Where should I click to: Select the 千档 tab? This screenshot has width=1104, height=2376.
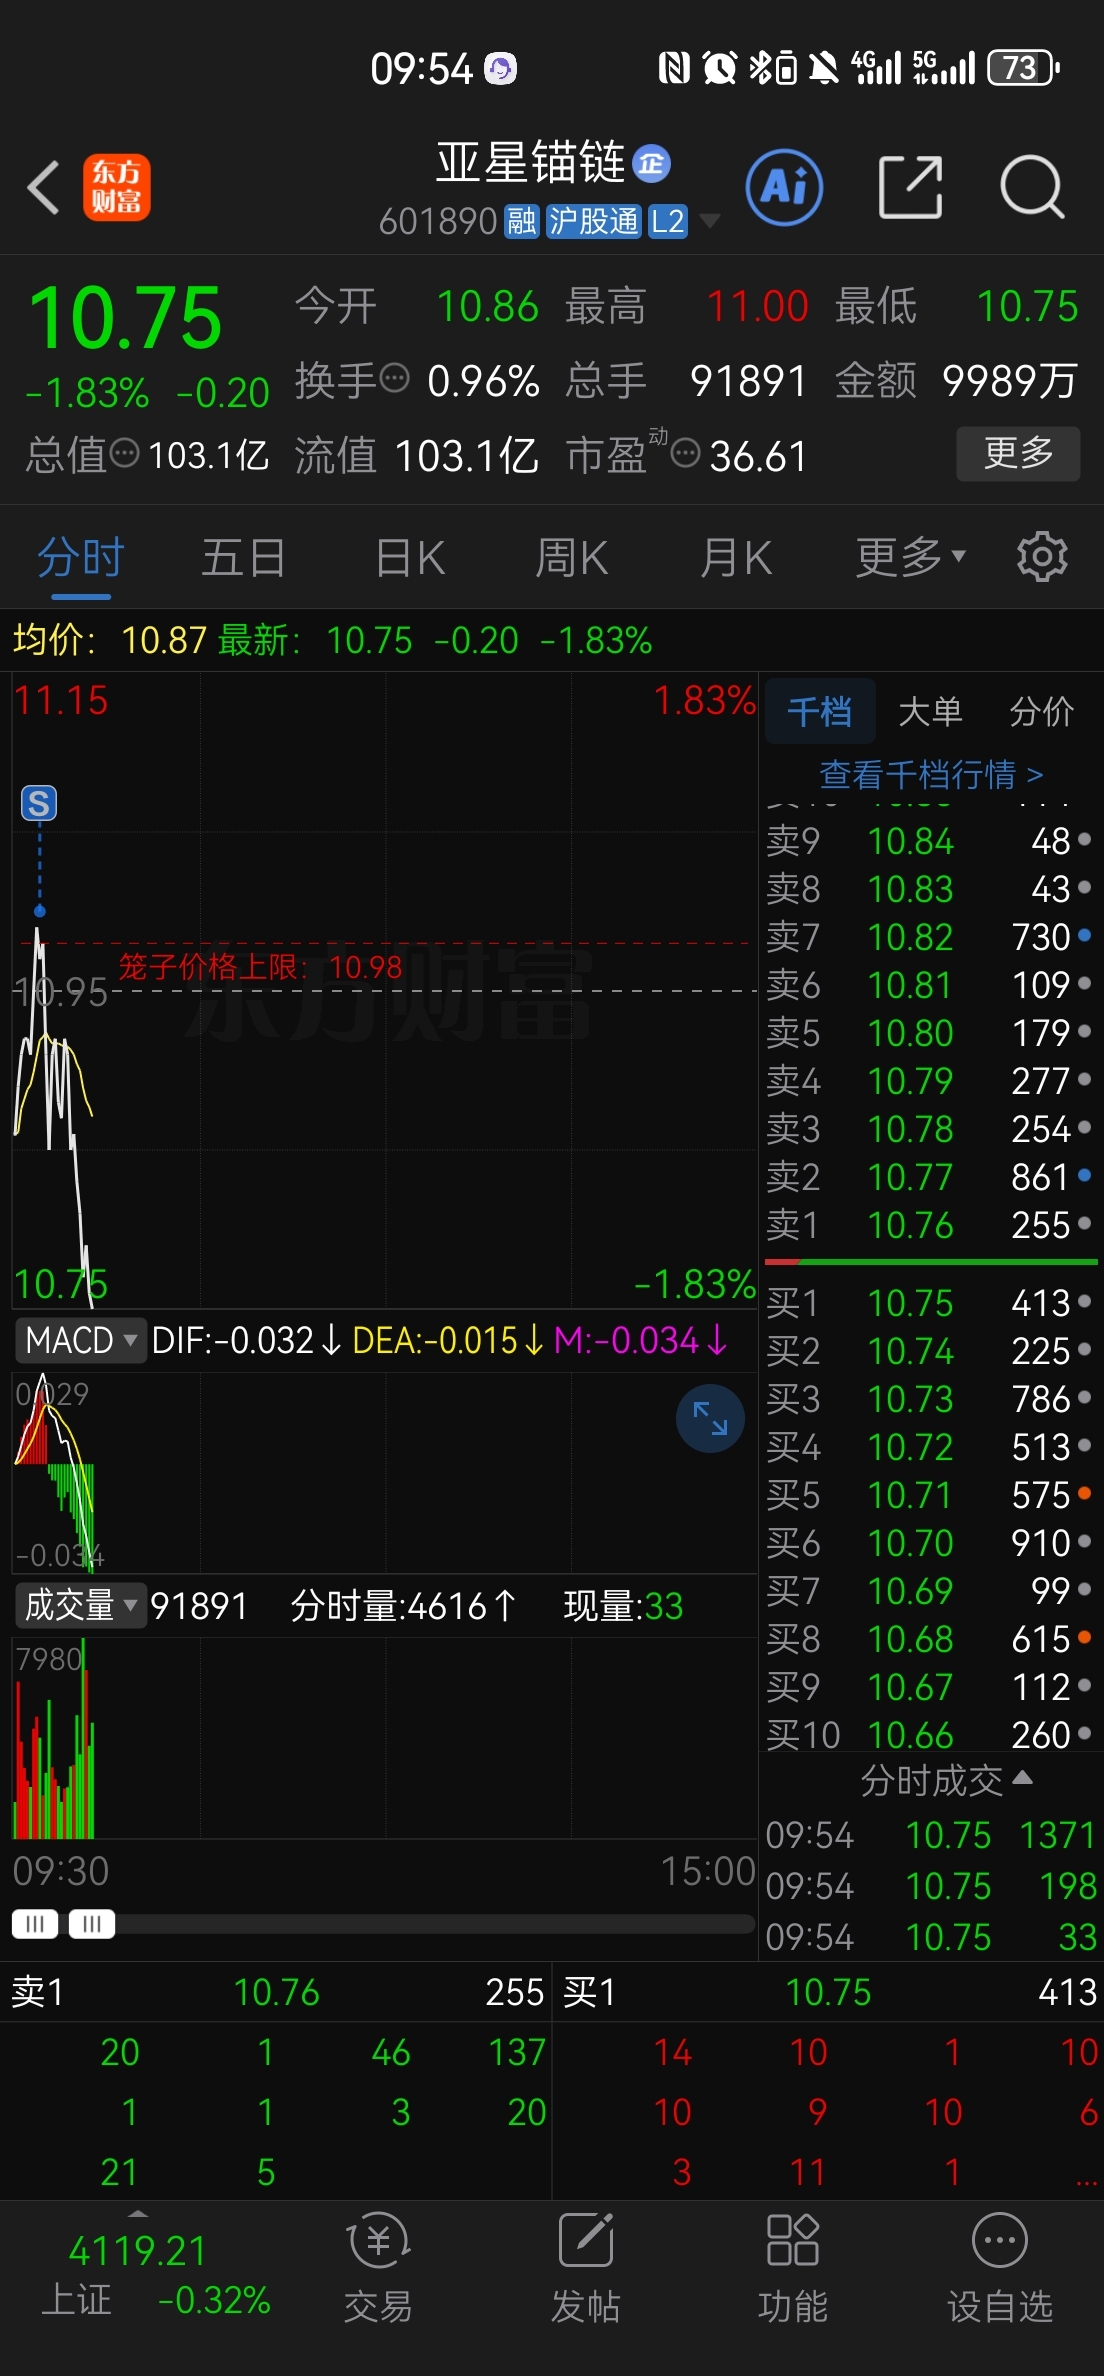(820, 712)
